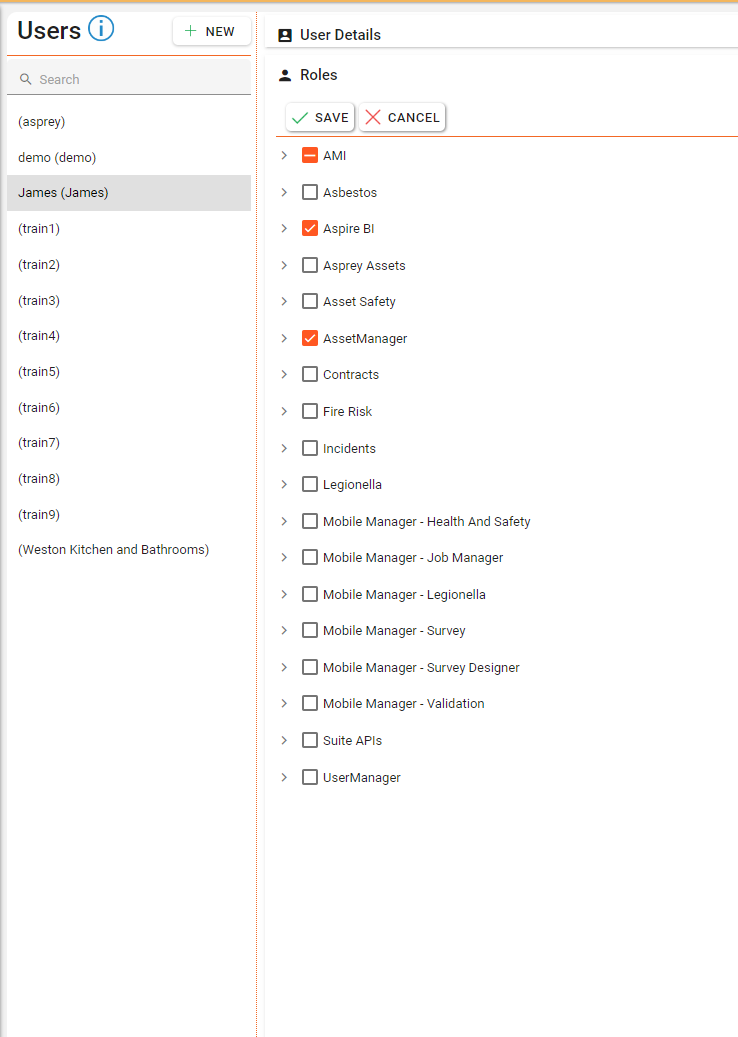Image resolution: width=738 pixels, height=1037 pixels.
Task: Click the Roles person icon
Action: click(x=285, y=75)
